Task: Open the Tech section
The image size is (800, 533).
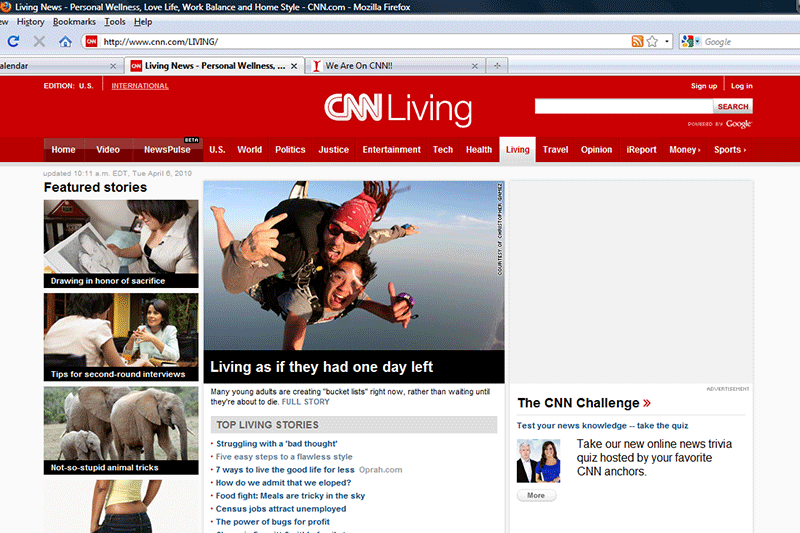Action: coord(443,149)
